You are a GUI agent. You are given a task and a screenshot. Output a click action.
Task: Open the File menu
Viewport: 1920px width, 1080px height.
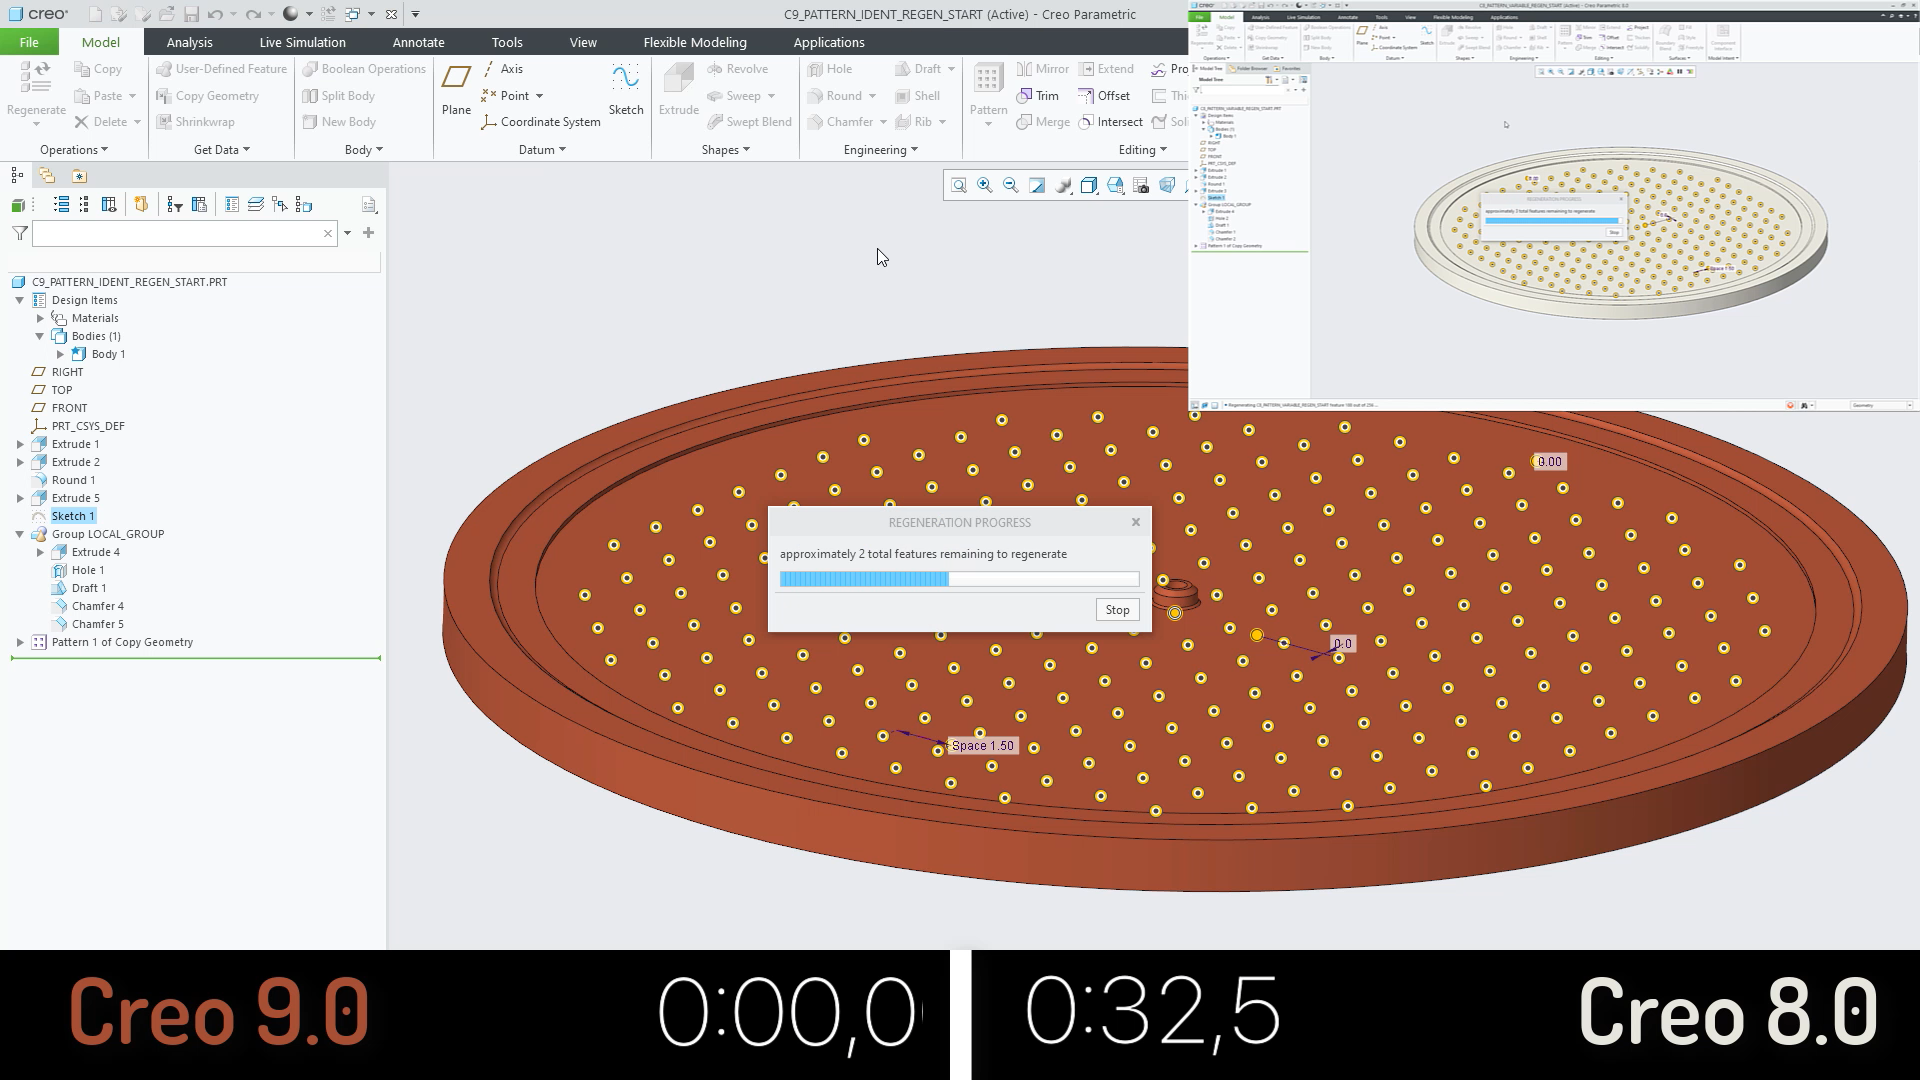[29, 42]
